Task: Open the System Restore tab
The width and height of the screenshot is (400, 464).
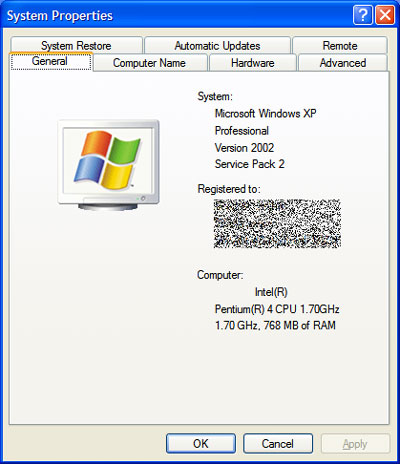Action: (76, 45)
